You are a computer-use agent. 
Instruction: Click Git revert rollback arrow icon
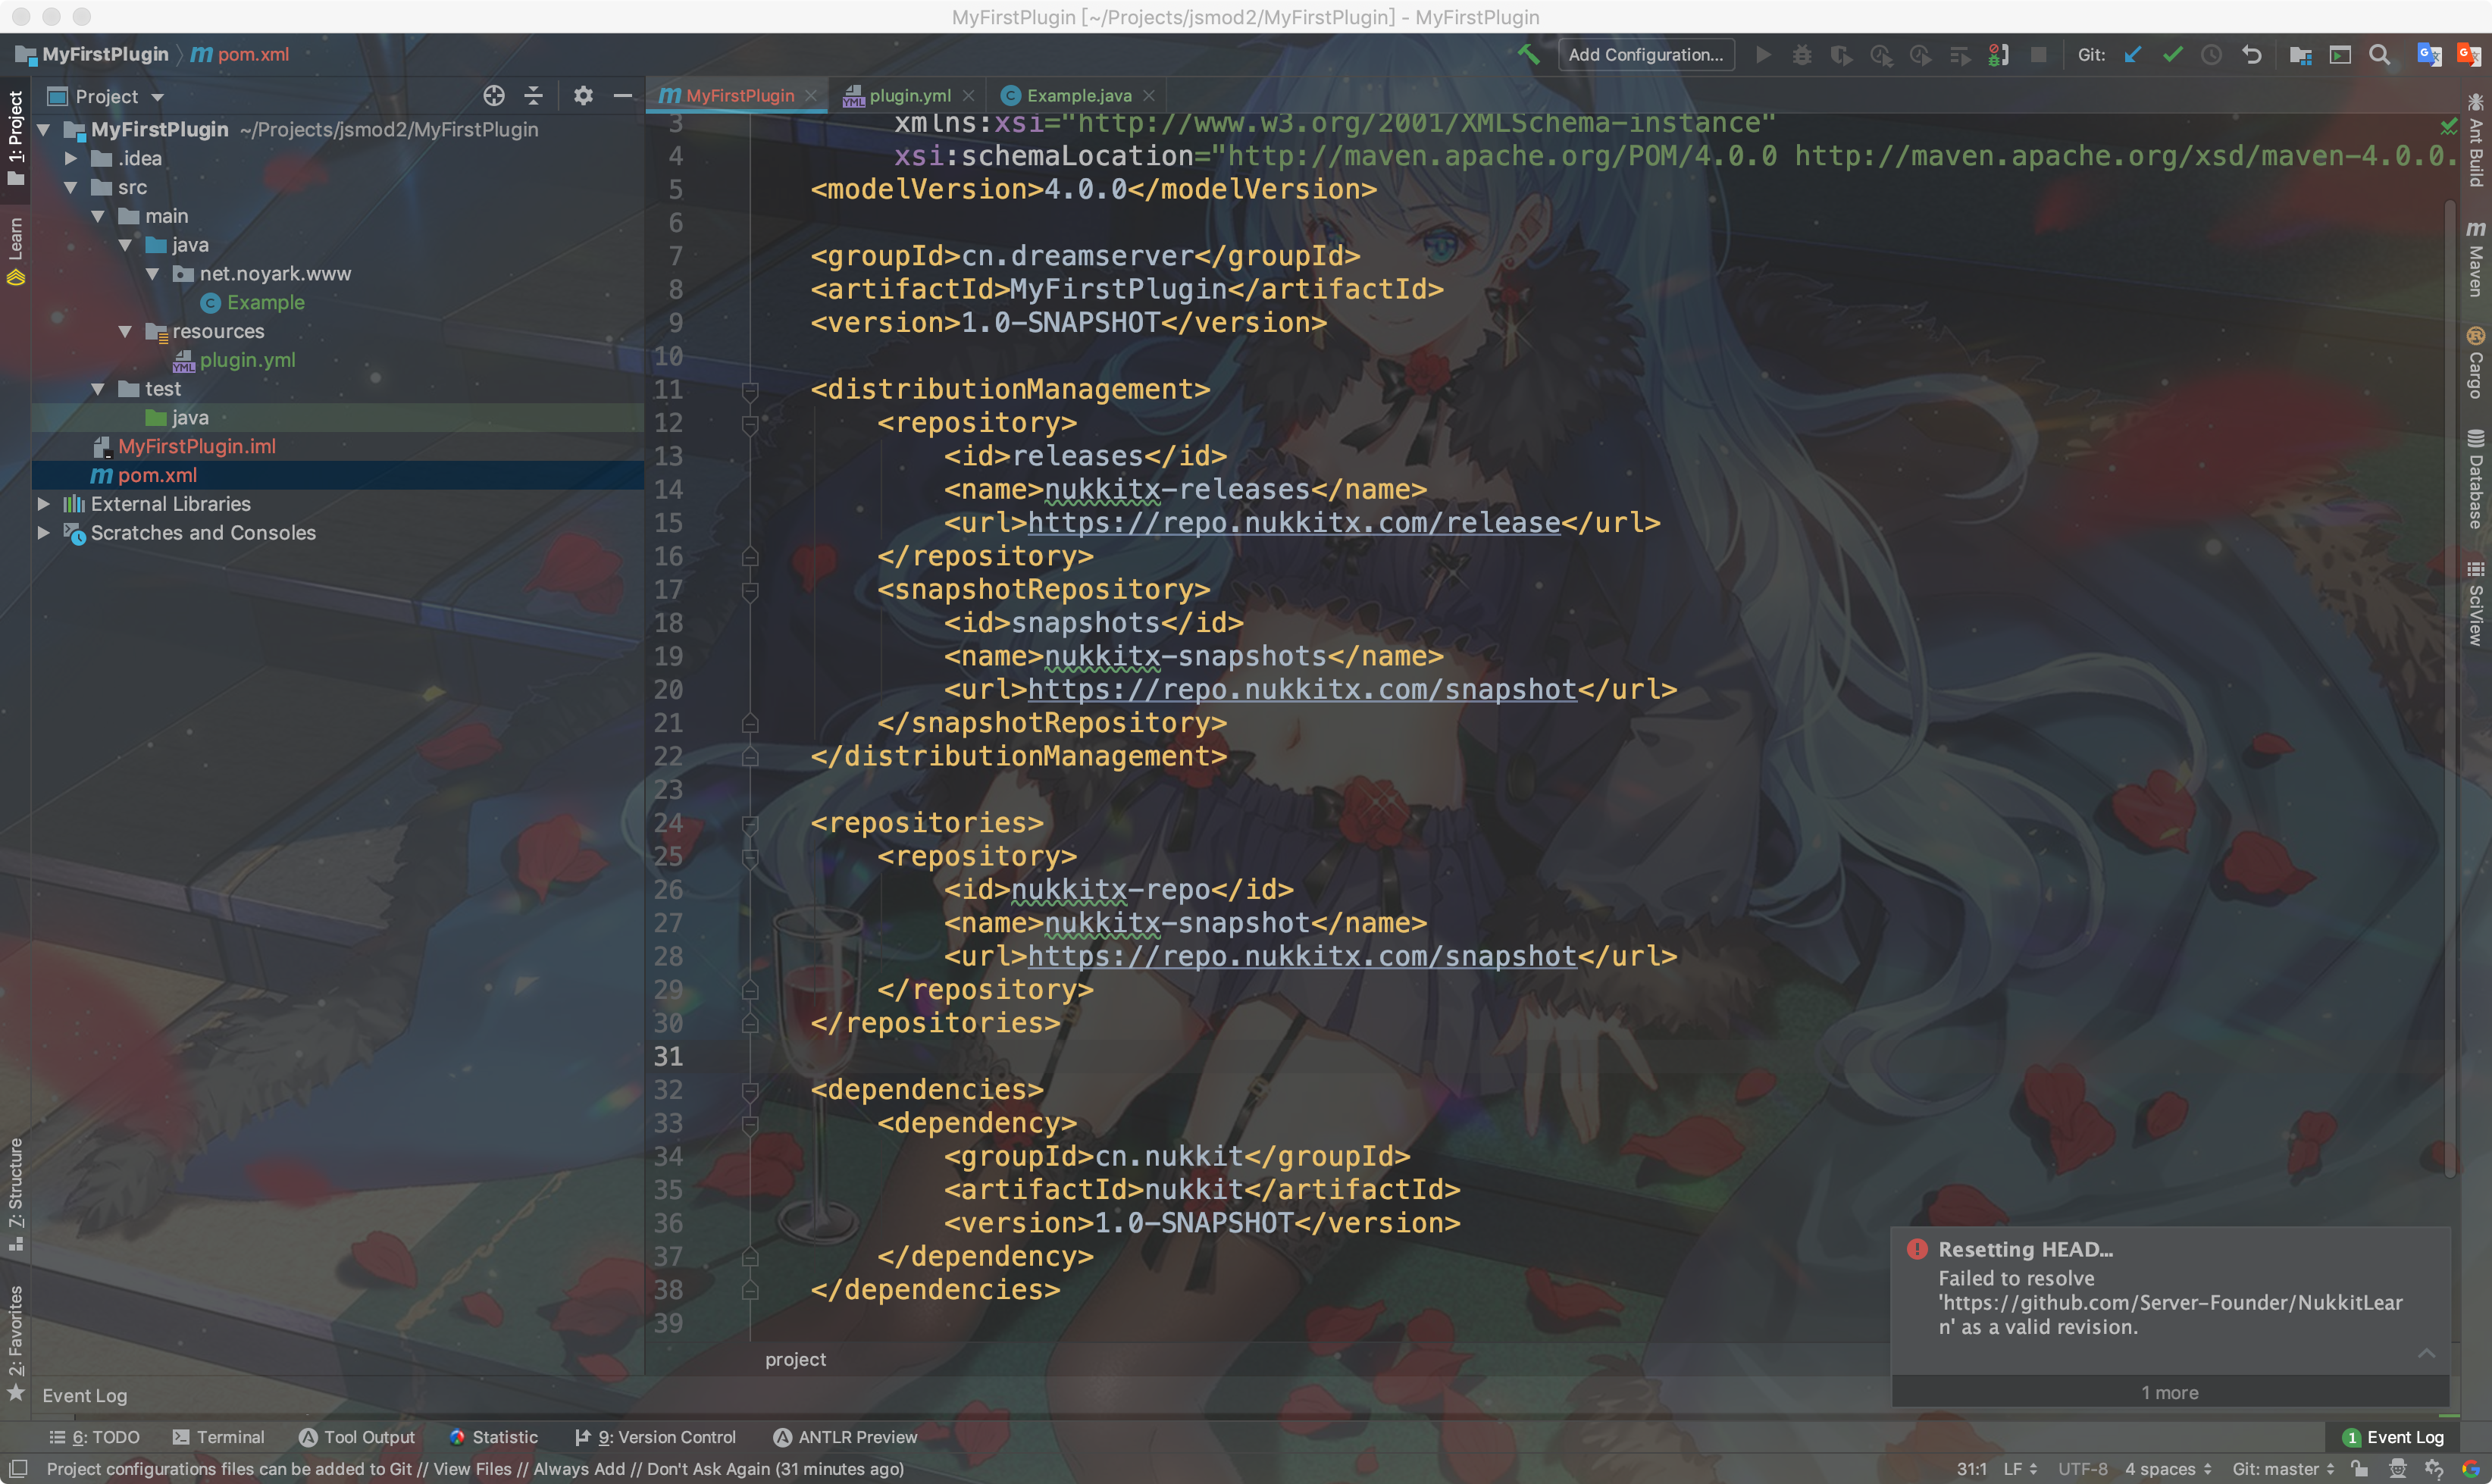(x=2252, y=55)
